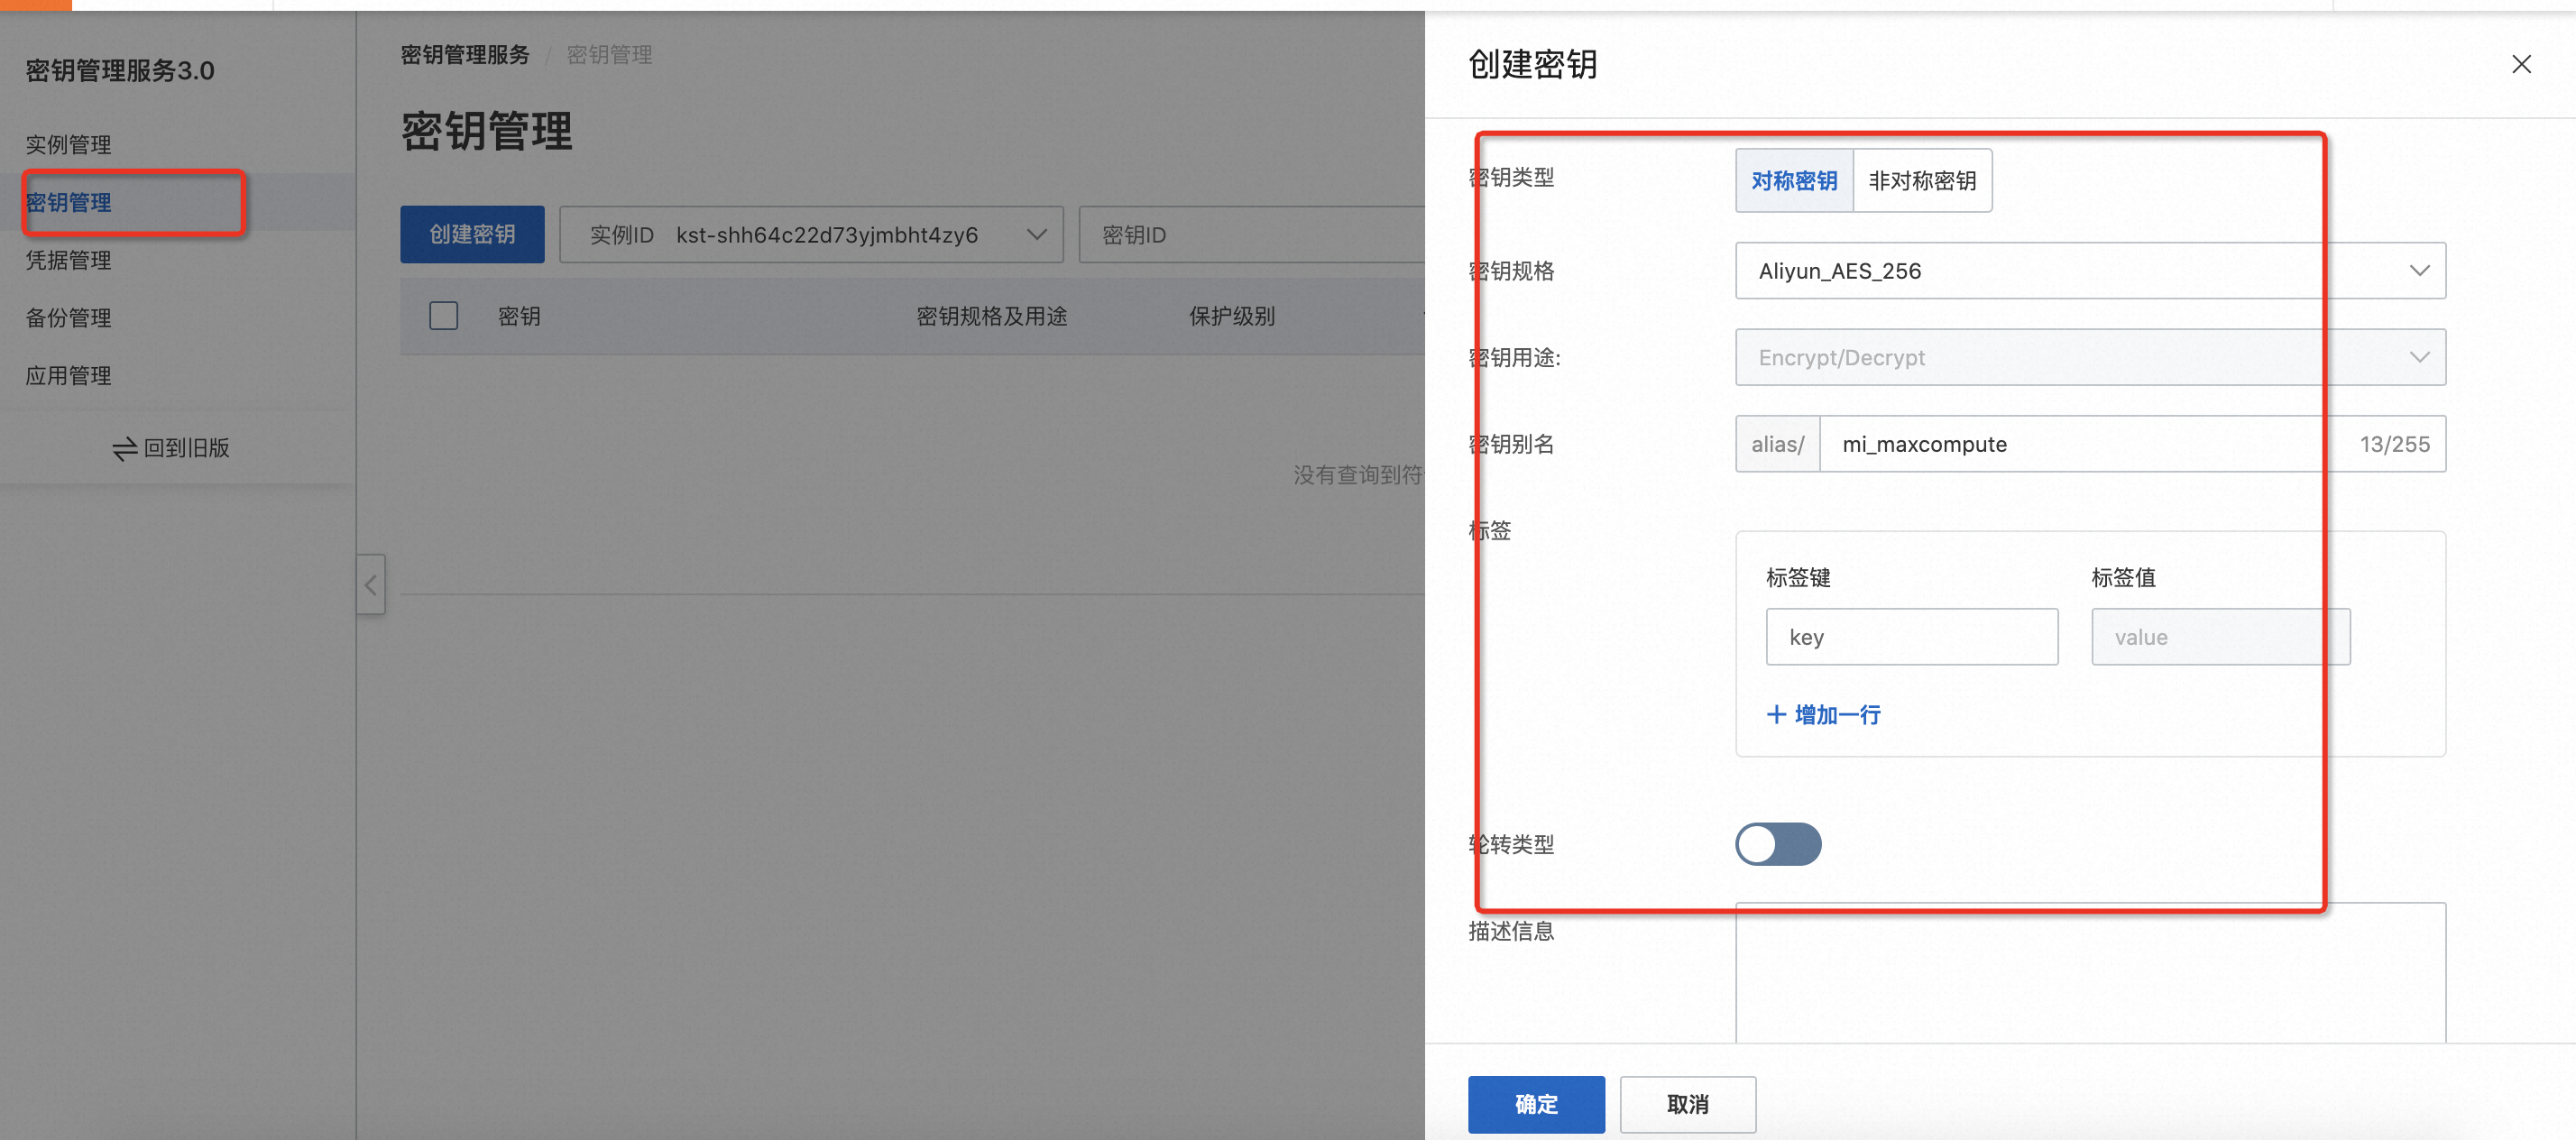Select the 对称密钥 key type
Image resolution: width=2576 pixels, height=1140 pixels.
(1794, 181)
